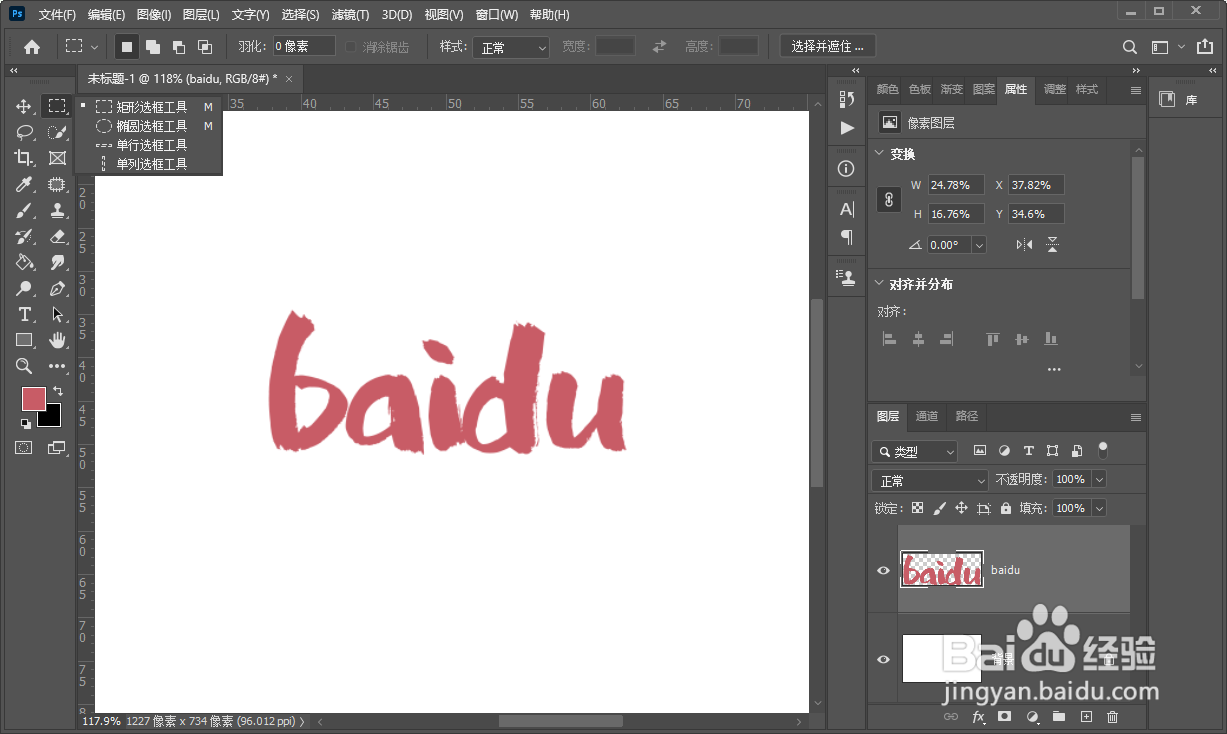
Task: Pick the Quick Selection tool
Action: point(57,132)
